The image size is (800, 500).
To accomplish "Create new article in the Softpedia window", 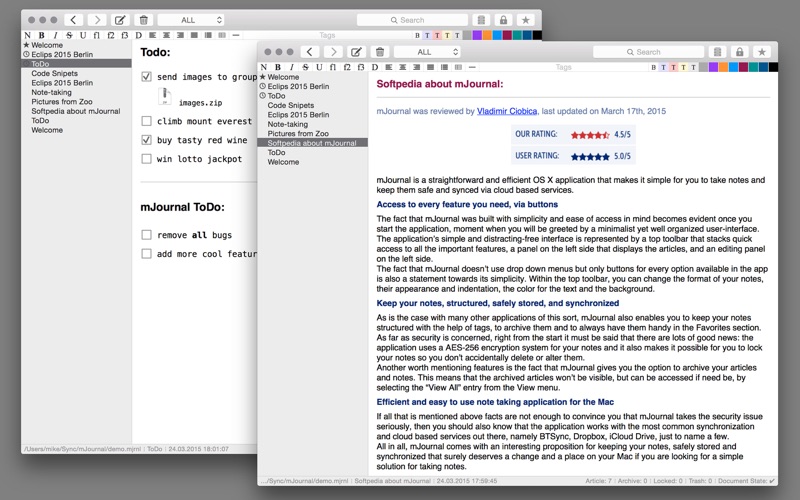I will point(356,52).
